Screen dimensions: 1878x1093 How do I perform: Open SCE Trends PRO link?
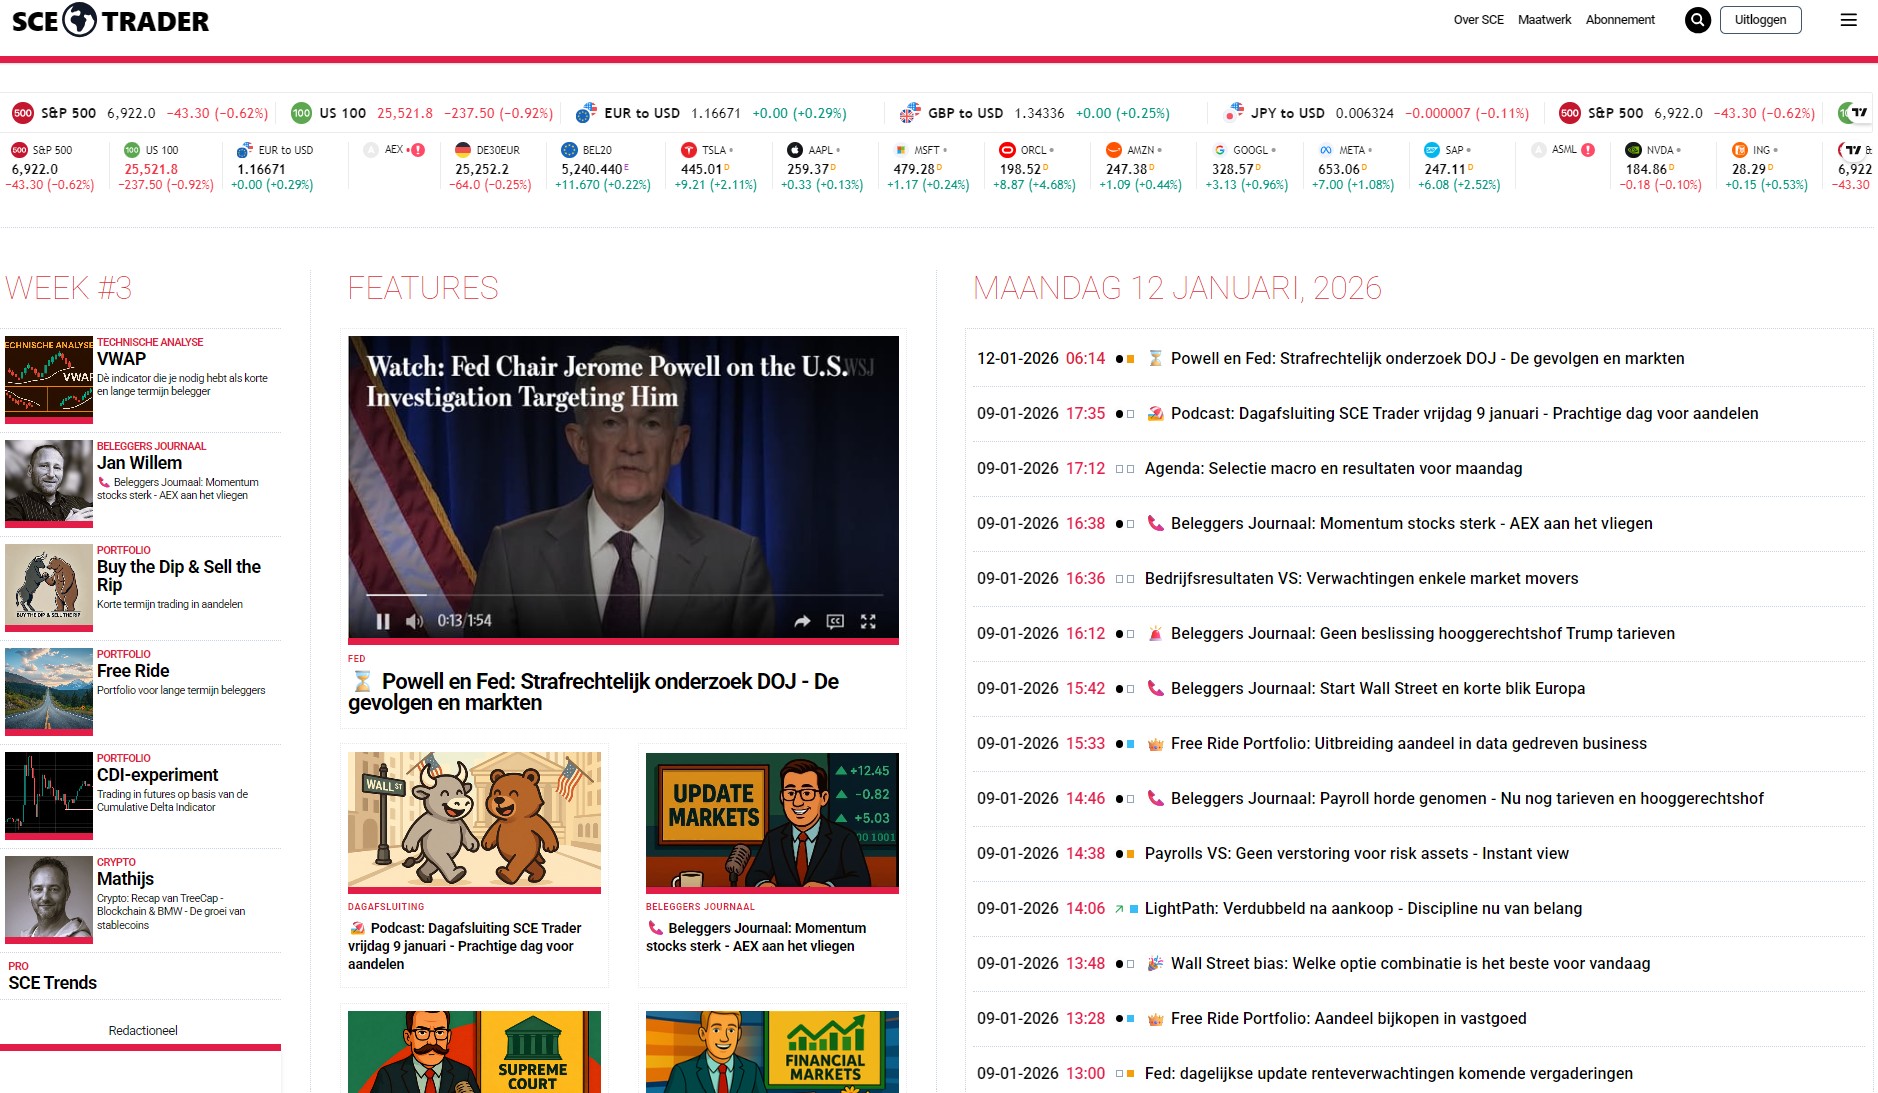point(52,983)
